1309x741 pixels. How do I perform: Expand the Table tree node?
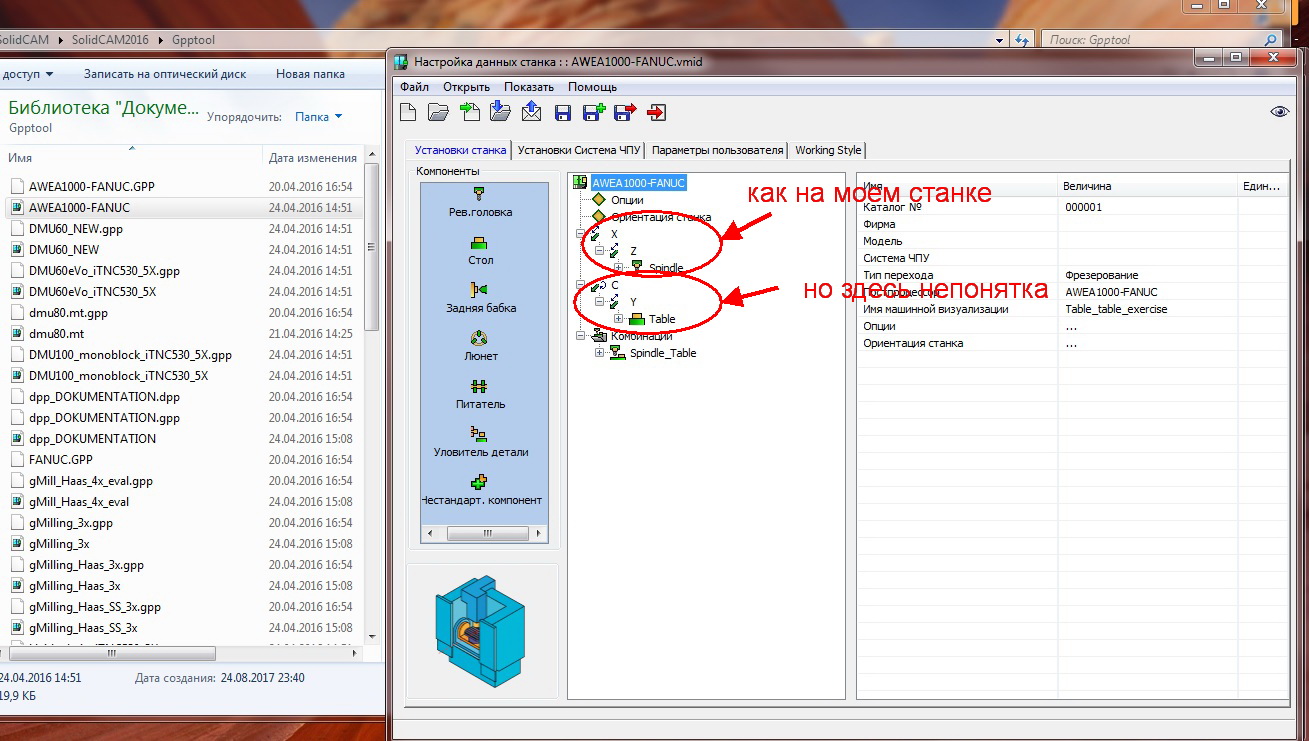[618, 319]
